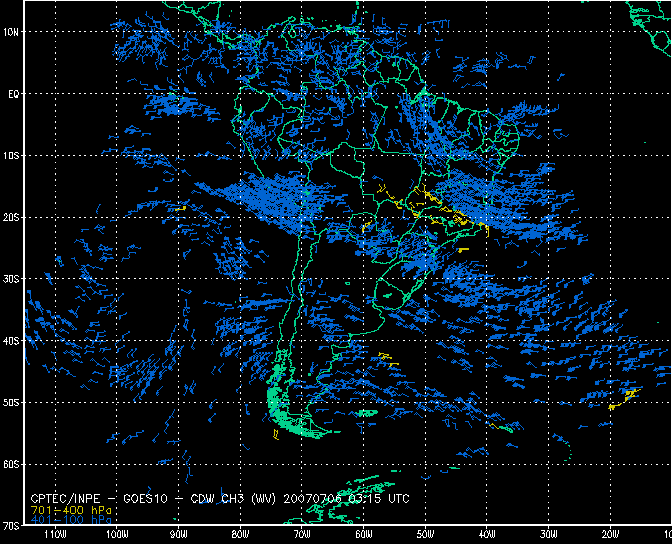Click the 60S latitude label
The height and width of the screenshot is (544, 672).
[12, 465]
